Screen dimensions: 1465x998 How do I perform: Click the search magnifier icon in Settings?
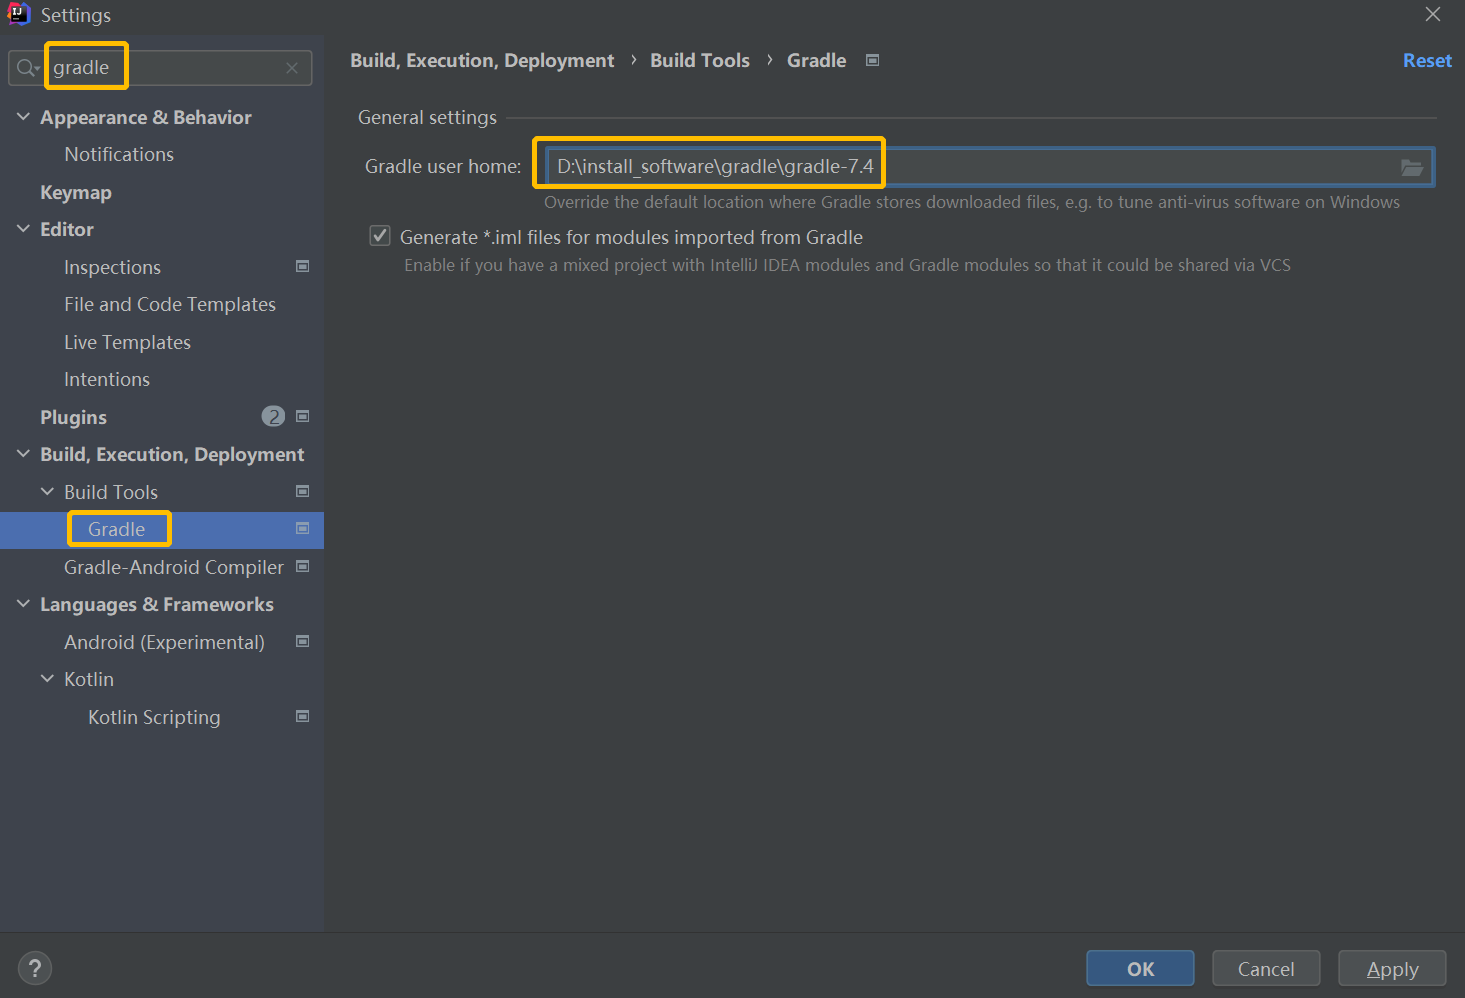point(27,68)
